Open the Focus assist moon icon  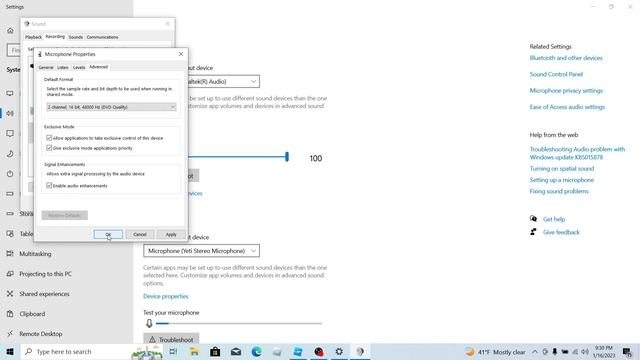coord(10,153)
